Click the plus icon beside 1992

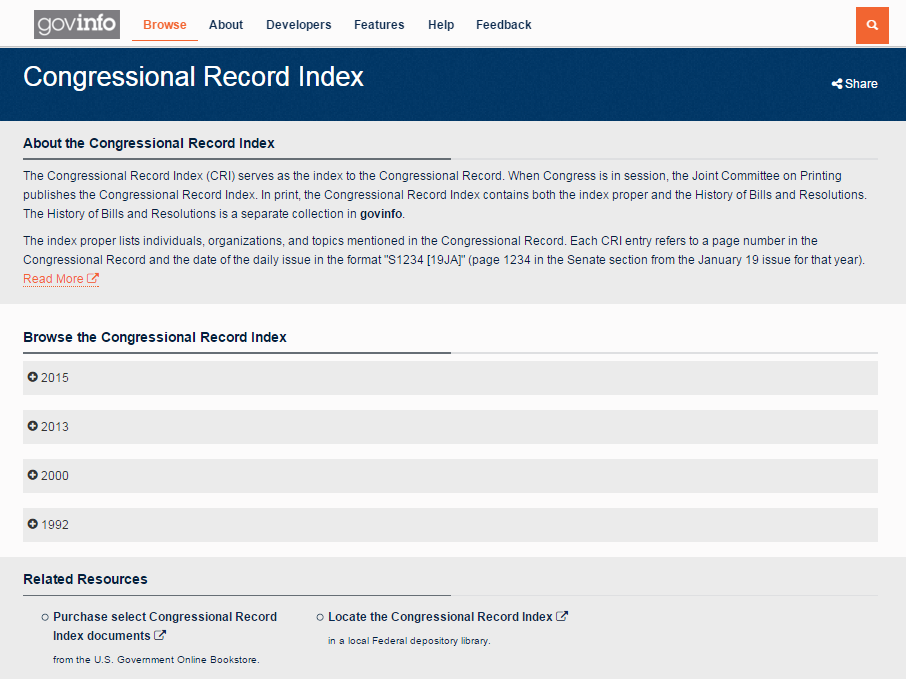[31, 524]
